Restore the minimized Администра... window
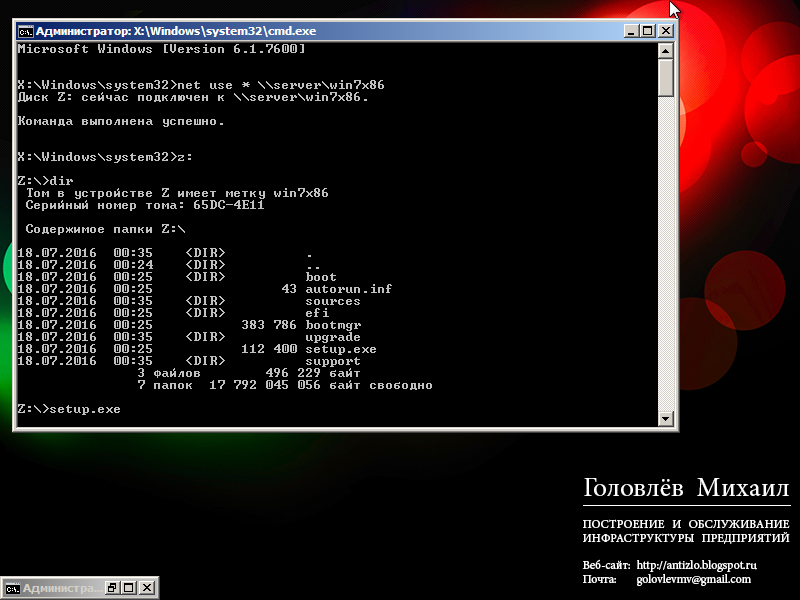Screen dimensions: 800x600 (x=112, y=588)
